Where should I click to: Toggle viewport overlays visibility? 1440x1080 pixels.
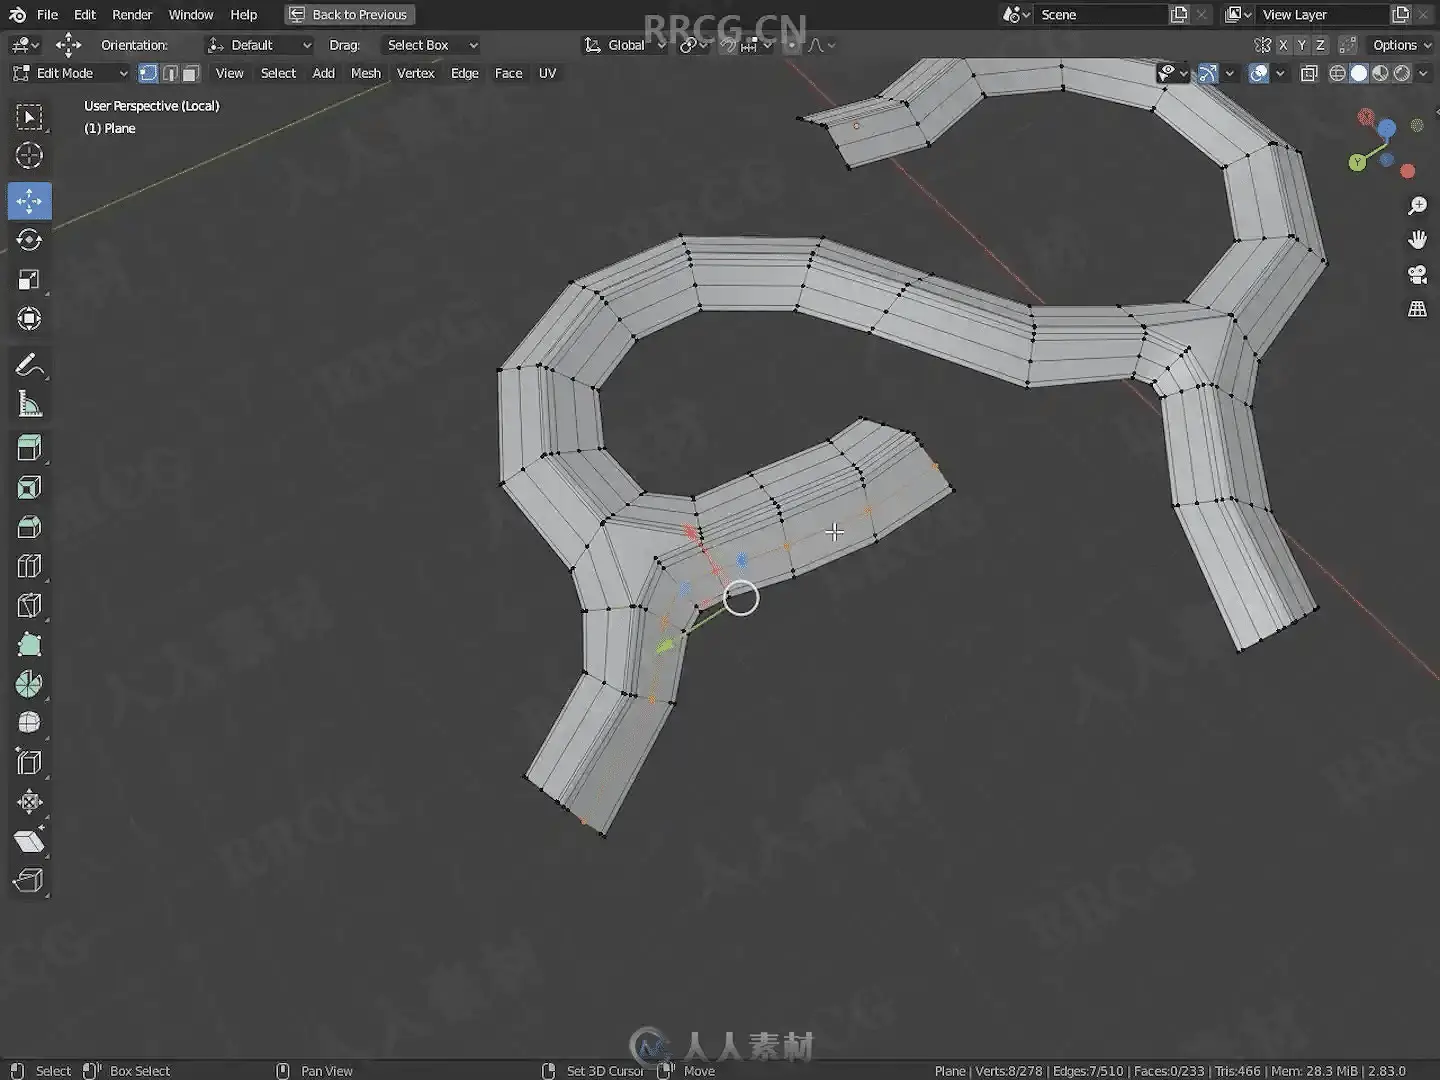1259,73
